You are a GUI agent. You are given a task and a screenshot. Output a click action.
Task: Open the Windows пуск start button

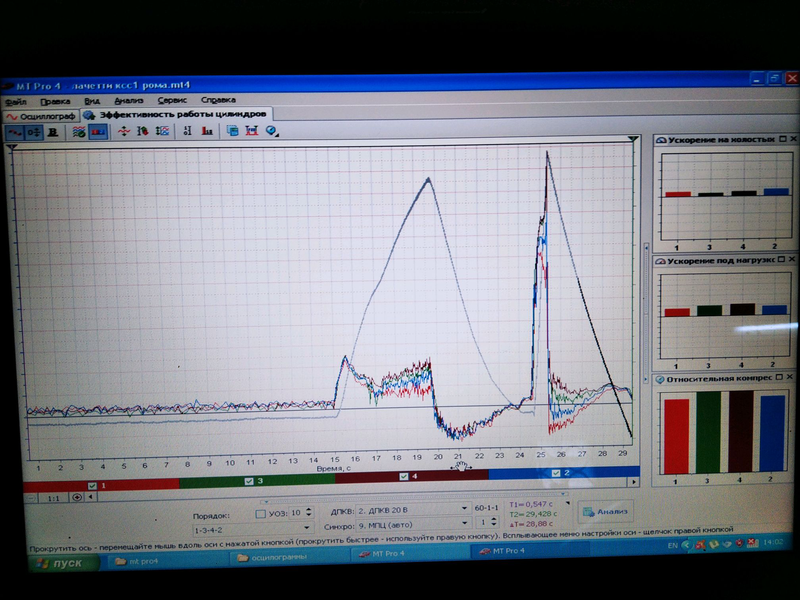coord(64,563)
